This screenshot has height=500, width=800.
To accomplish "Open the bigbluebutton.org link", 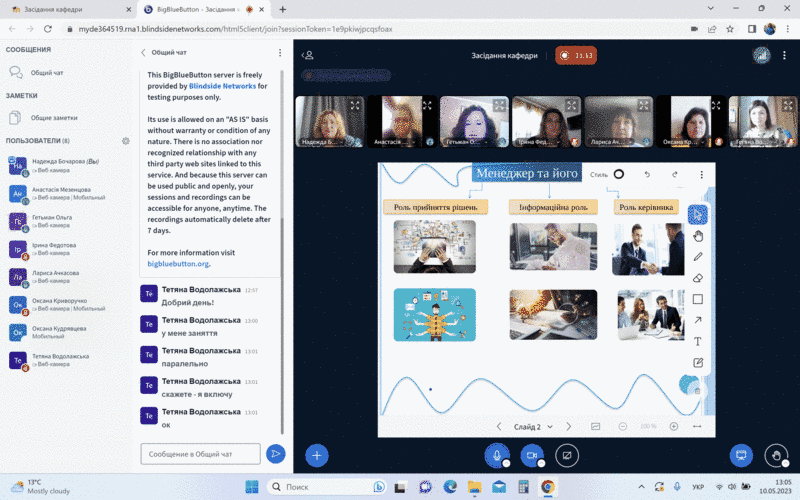I will click(x=178, y=264).
